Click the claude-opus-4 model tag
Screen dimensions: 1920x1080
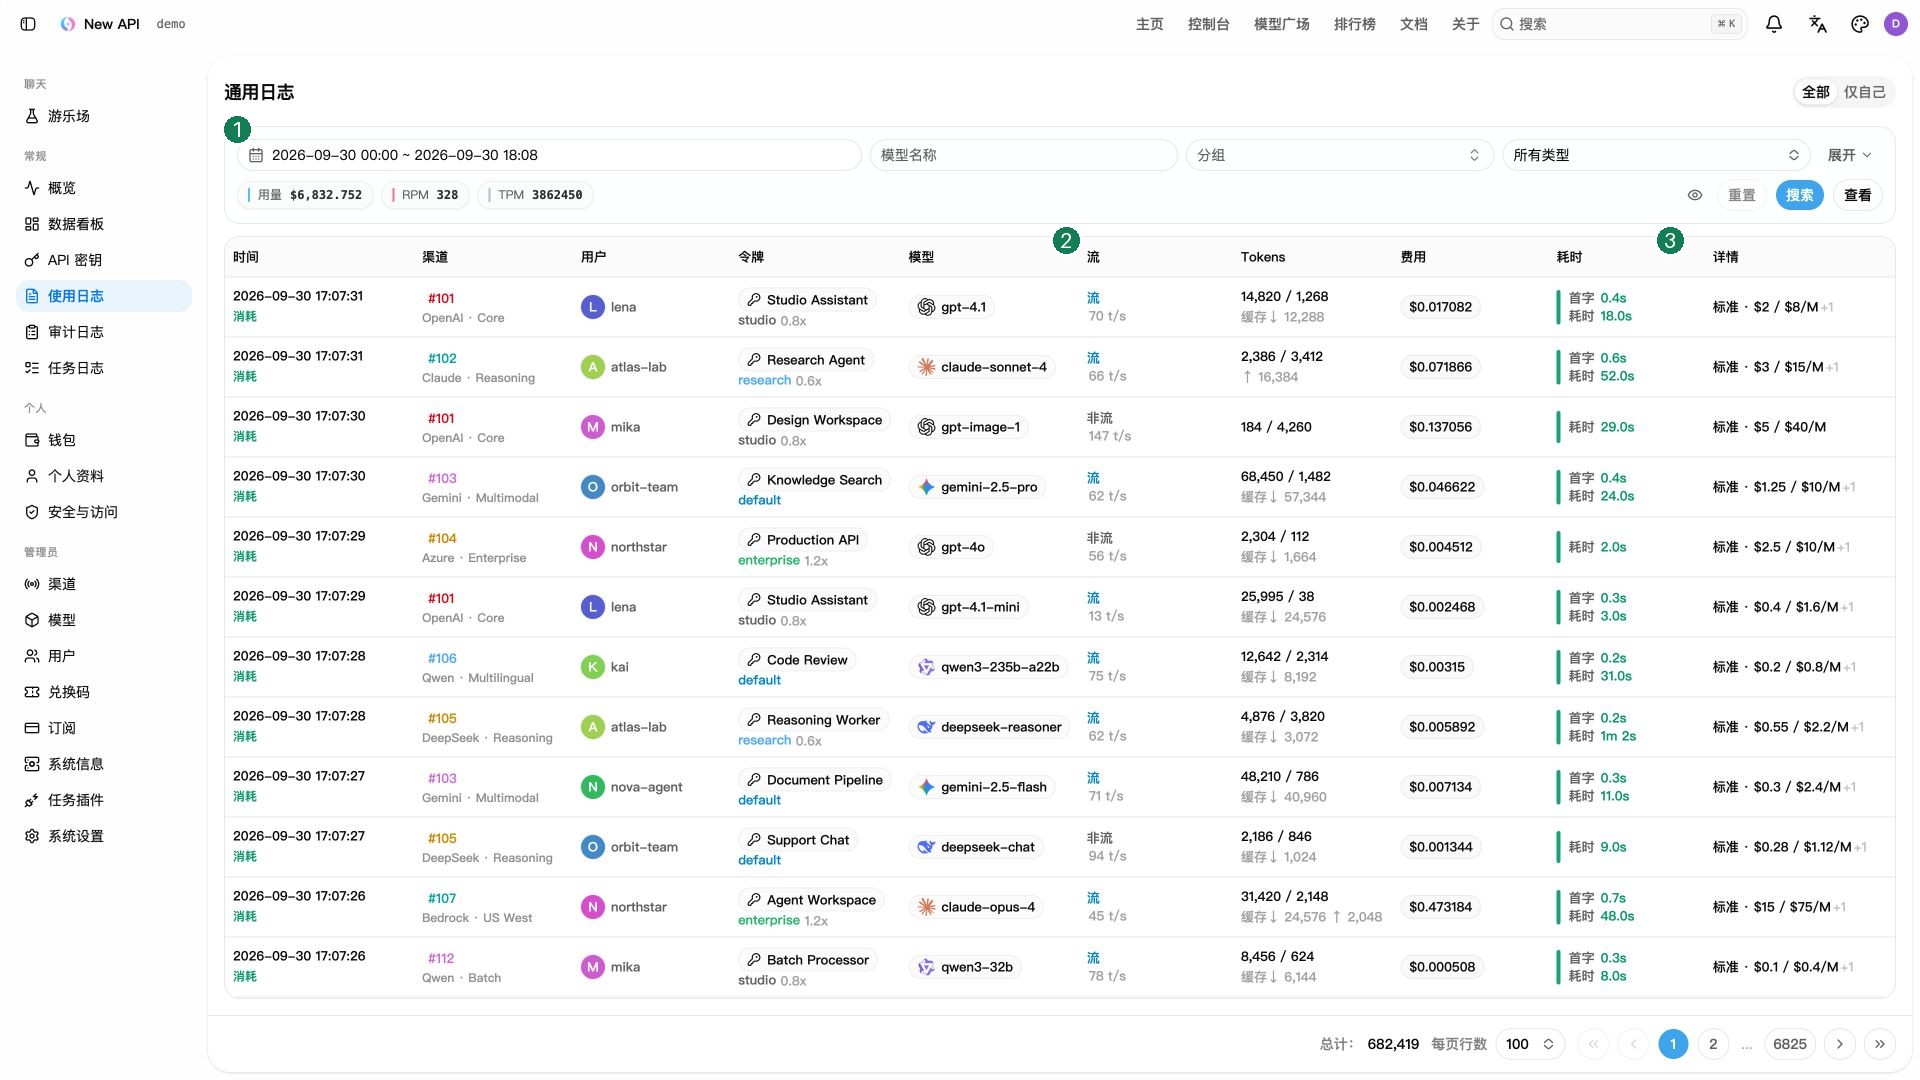coord(977,907)
